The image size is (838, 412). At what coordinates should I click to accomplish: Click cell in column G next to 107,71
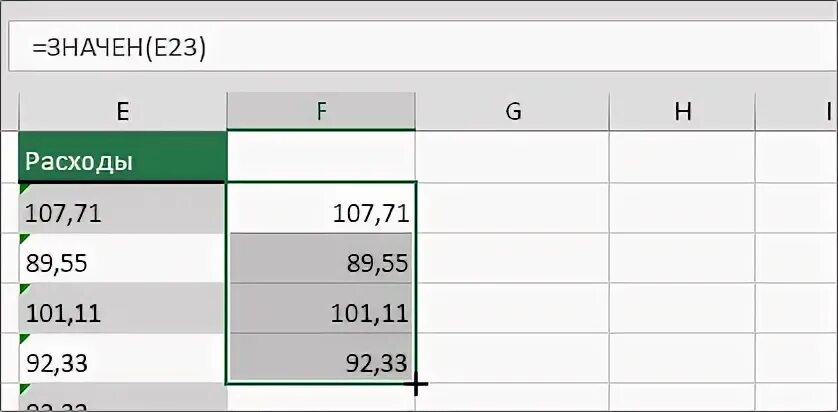click(x=513, y=208)
